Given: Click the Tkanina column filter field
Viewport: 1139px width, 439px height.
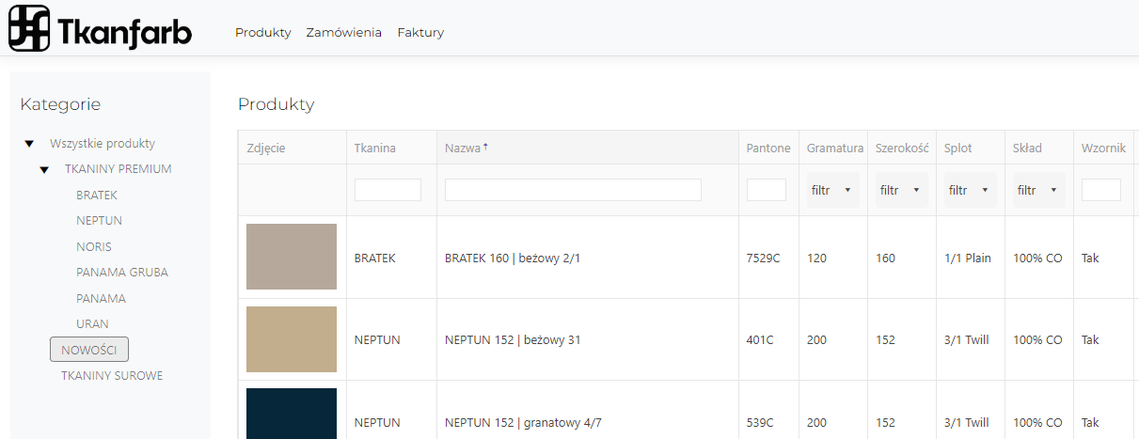Looking at the screenshot, I should 388,190.
